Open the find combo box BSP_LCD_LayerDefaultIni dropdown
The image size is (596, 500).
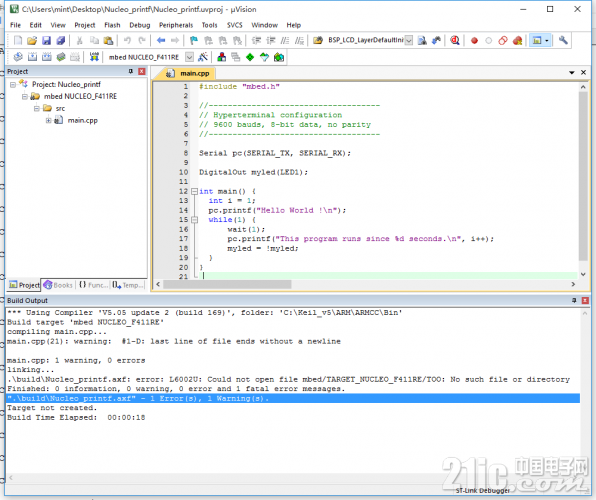(x=409, y=40)
